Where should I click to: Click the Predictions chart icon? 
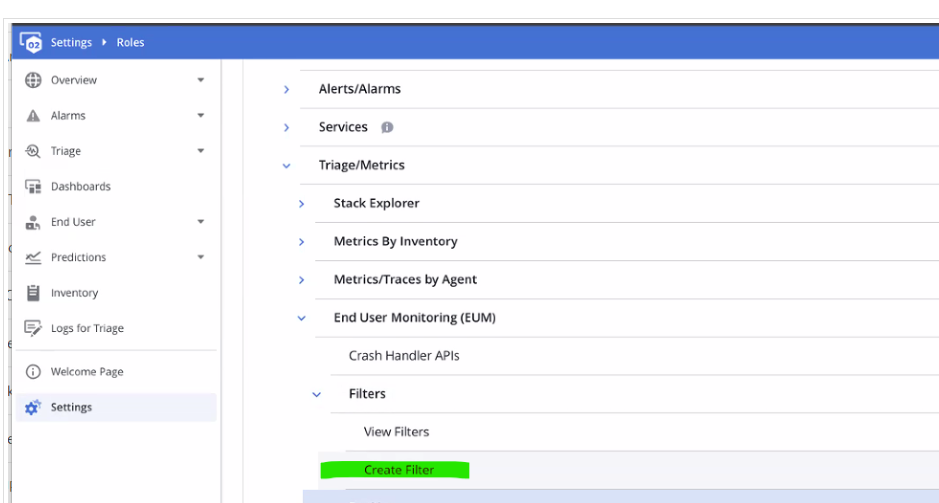click(33, 257)
